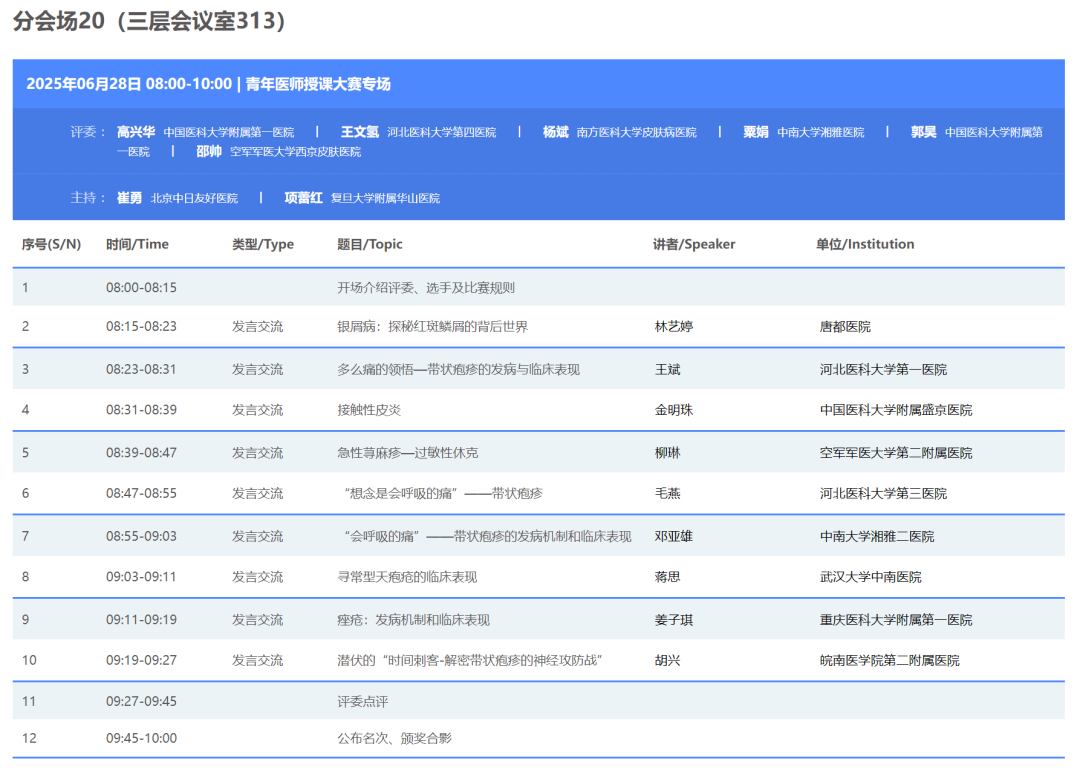Click topic 寻常型天疱疮的临床表现
The image size is (1080, 770).
point(411,577)
